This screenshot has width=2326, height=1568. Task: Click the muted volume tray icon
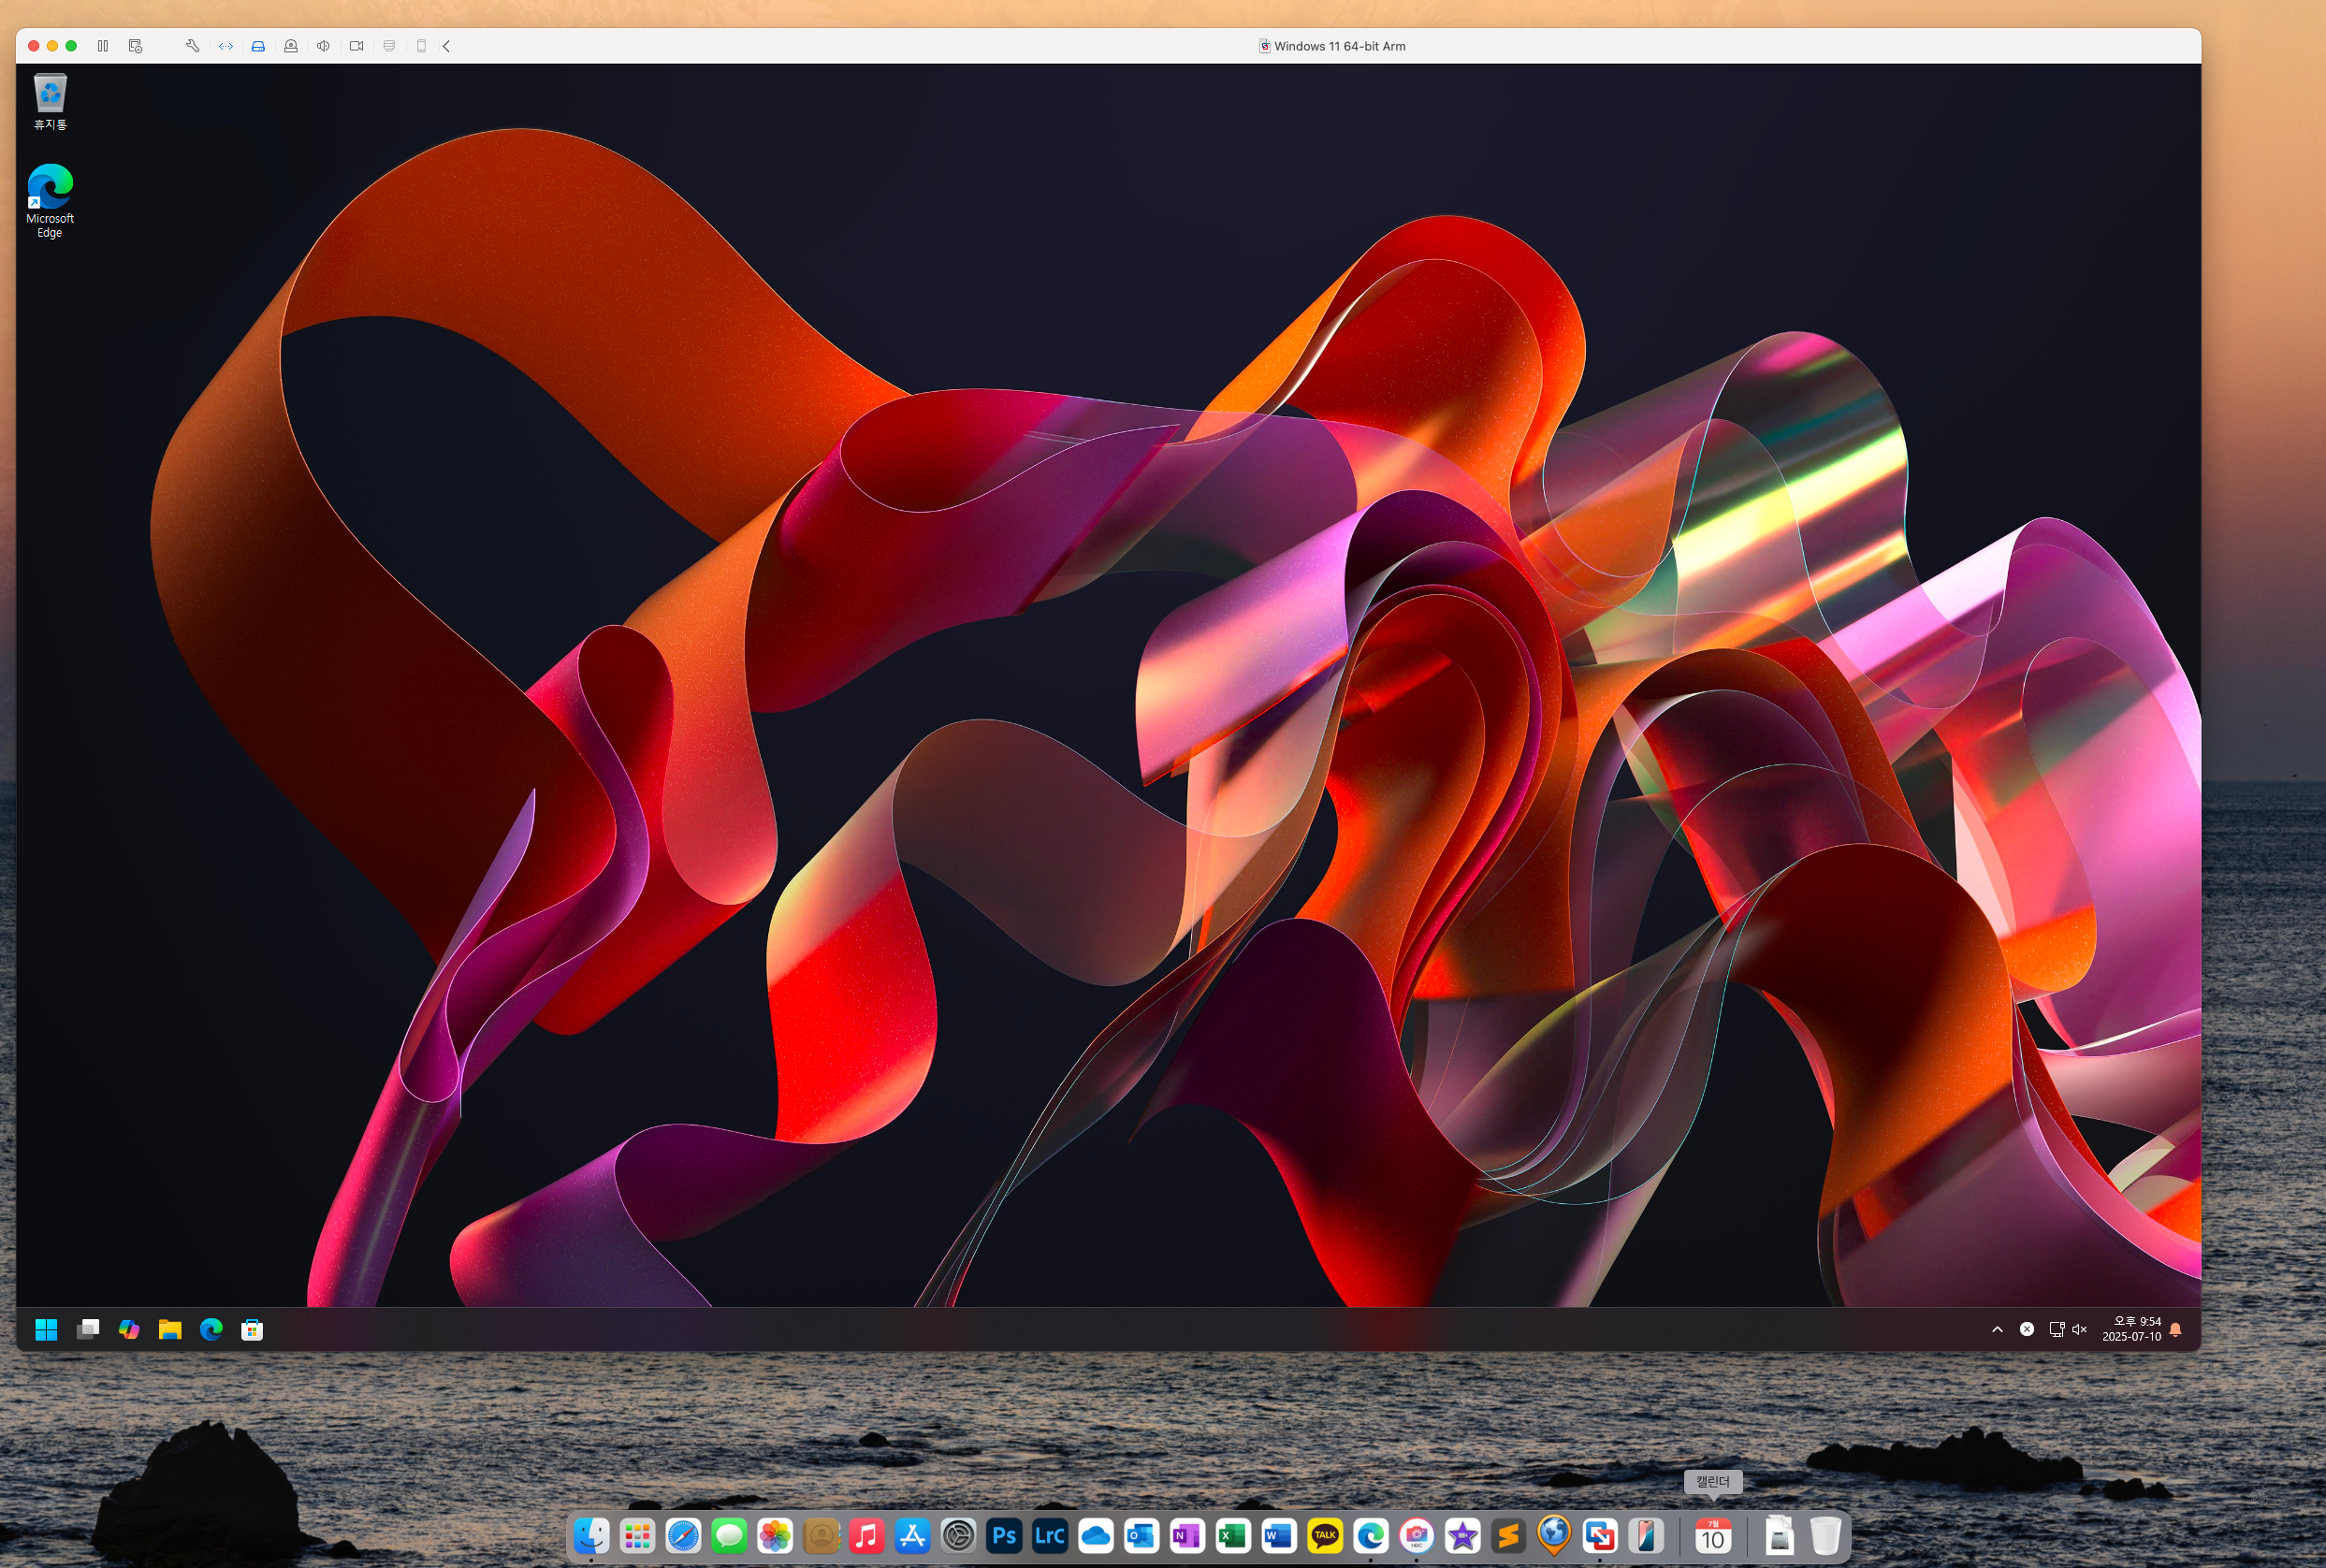(2080, 1329)
